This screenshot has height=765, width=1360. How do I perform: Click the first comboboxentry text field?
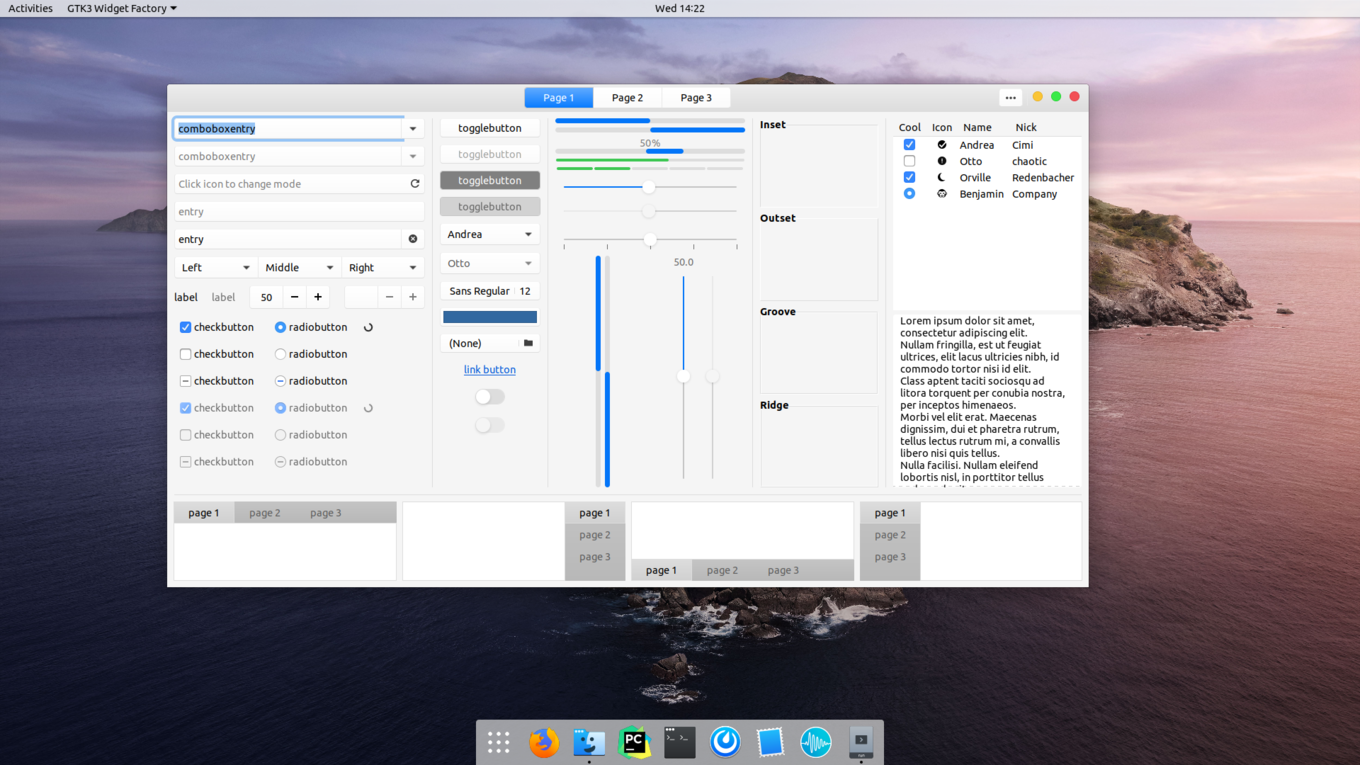pos(288,129)
